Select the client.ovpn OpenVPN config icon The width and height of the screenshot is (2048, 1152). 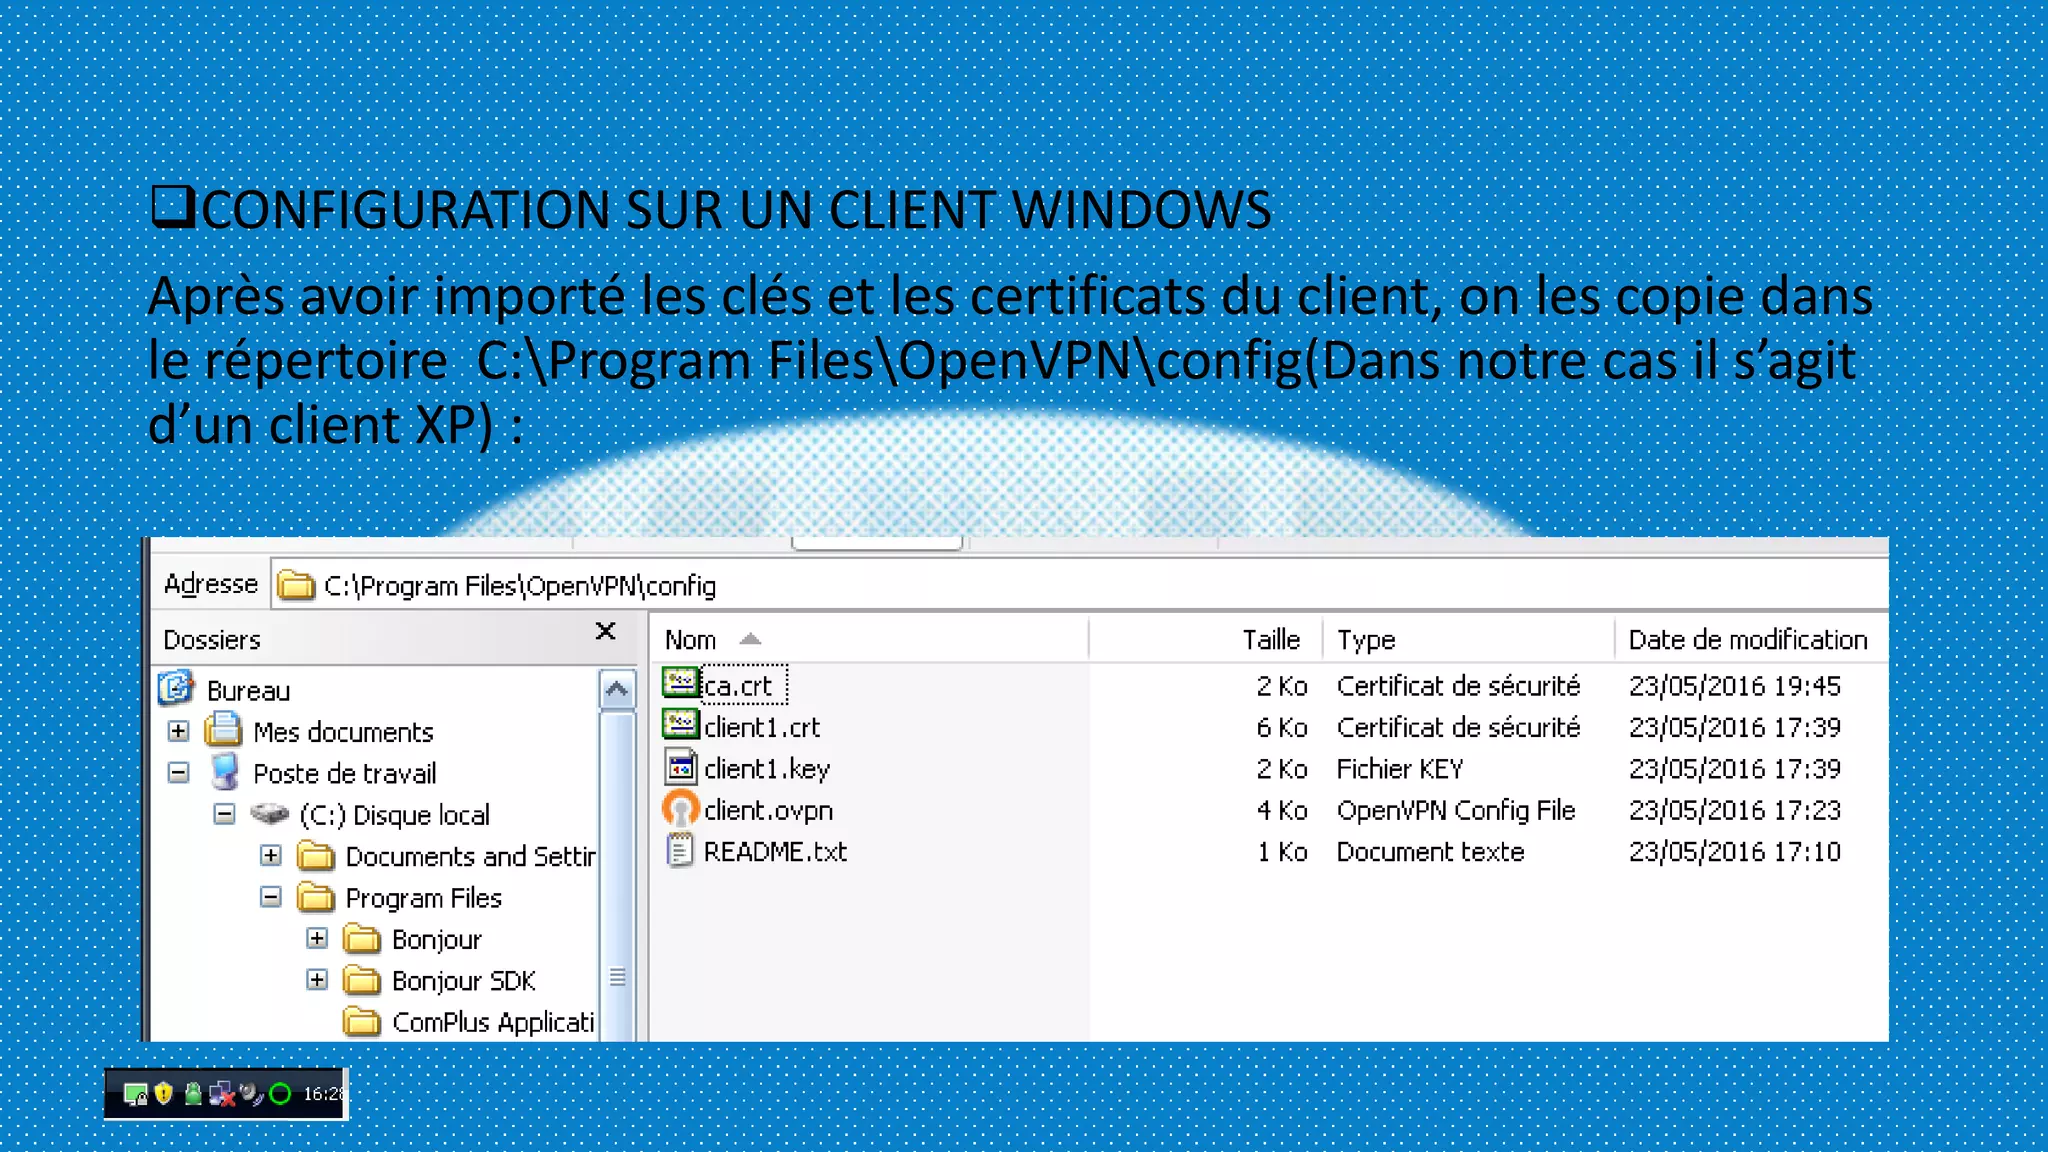click(x=680, y=809)
